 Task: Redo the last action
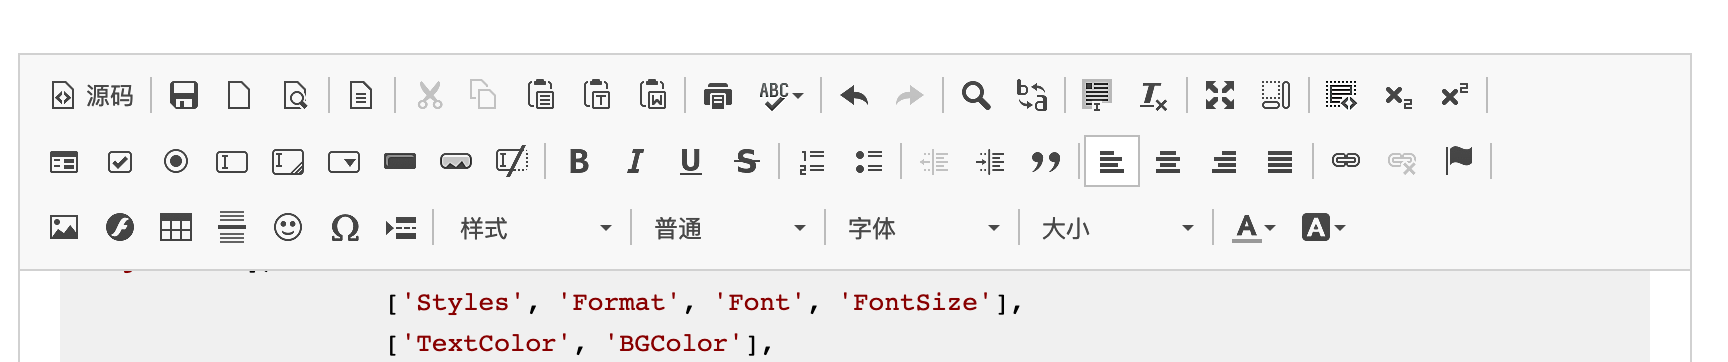click(x=909, y=96)
